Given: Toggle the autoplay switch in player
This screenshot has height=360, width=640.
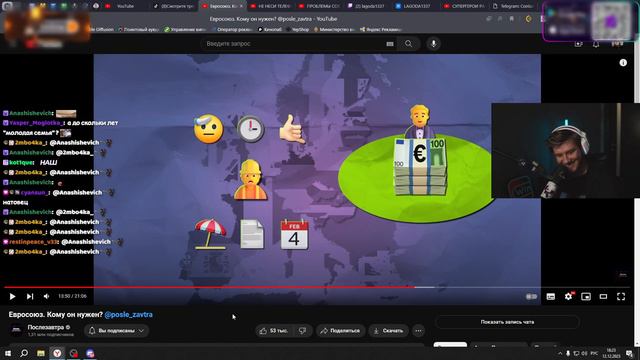Looking at the screenshot, I should click(531, 296).
